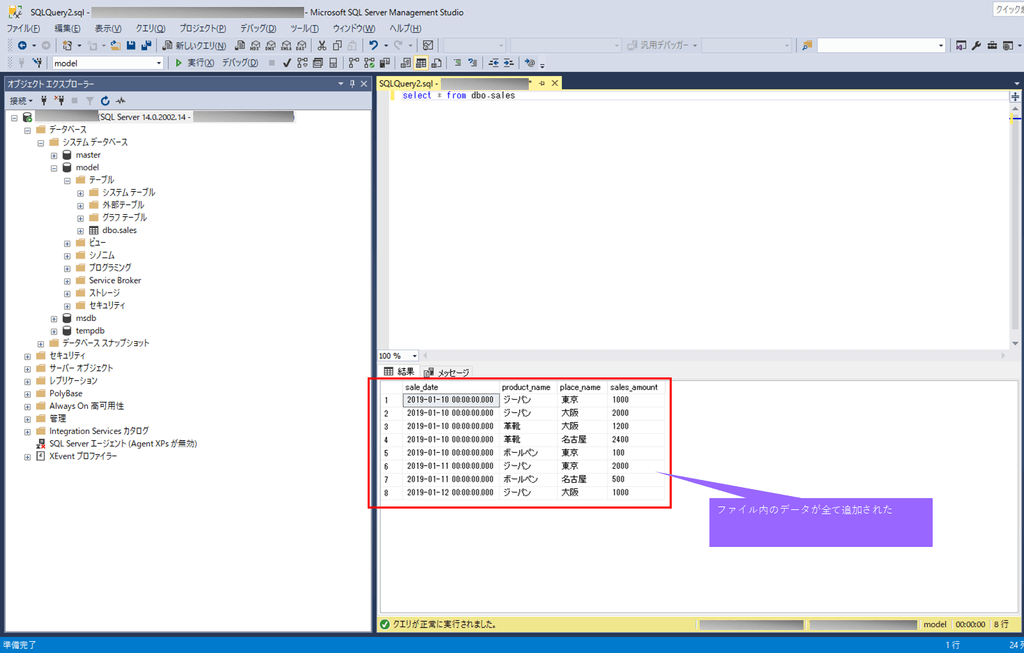
Task: Expand the PolyBase folder node
Action: coord(28,394)
